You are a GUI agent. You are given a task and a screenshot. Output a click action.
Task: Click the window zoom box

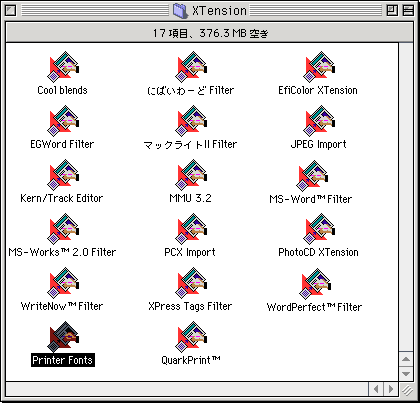coord(392,11)
